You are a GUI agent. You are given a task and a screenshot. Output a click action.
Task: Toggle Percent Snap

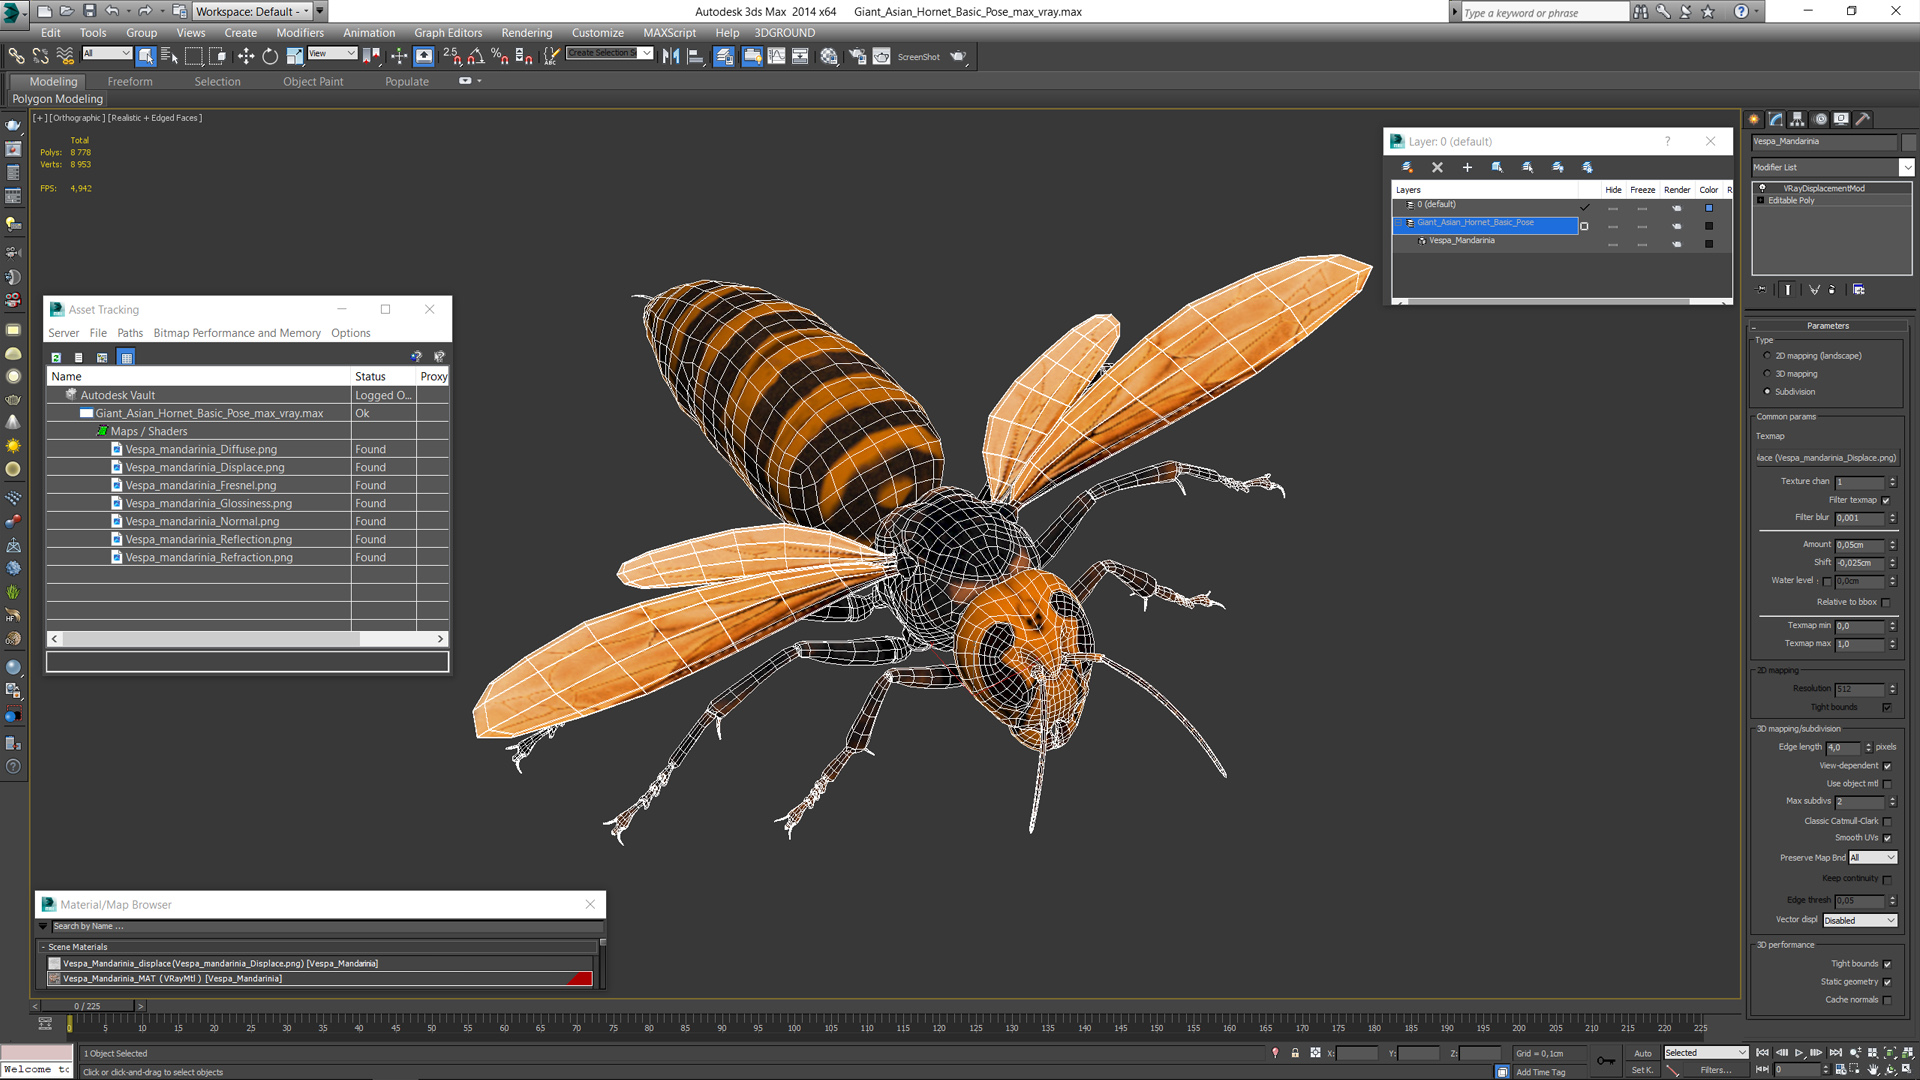pos(499,56)
